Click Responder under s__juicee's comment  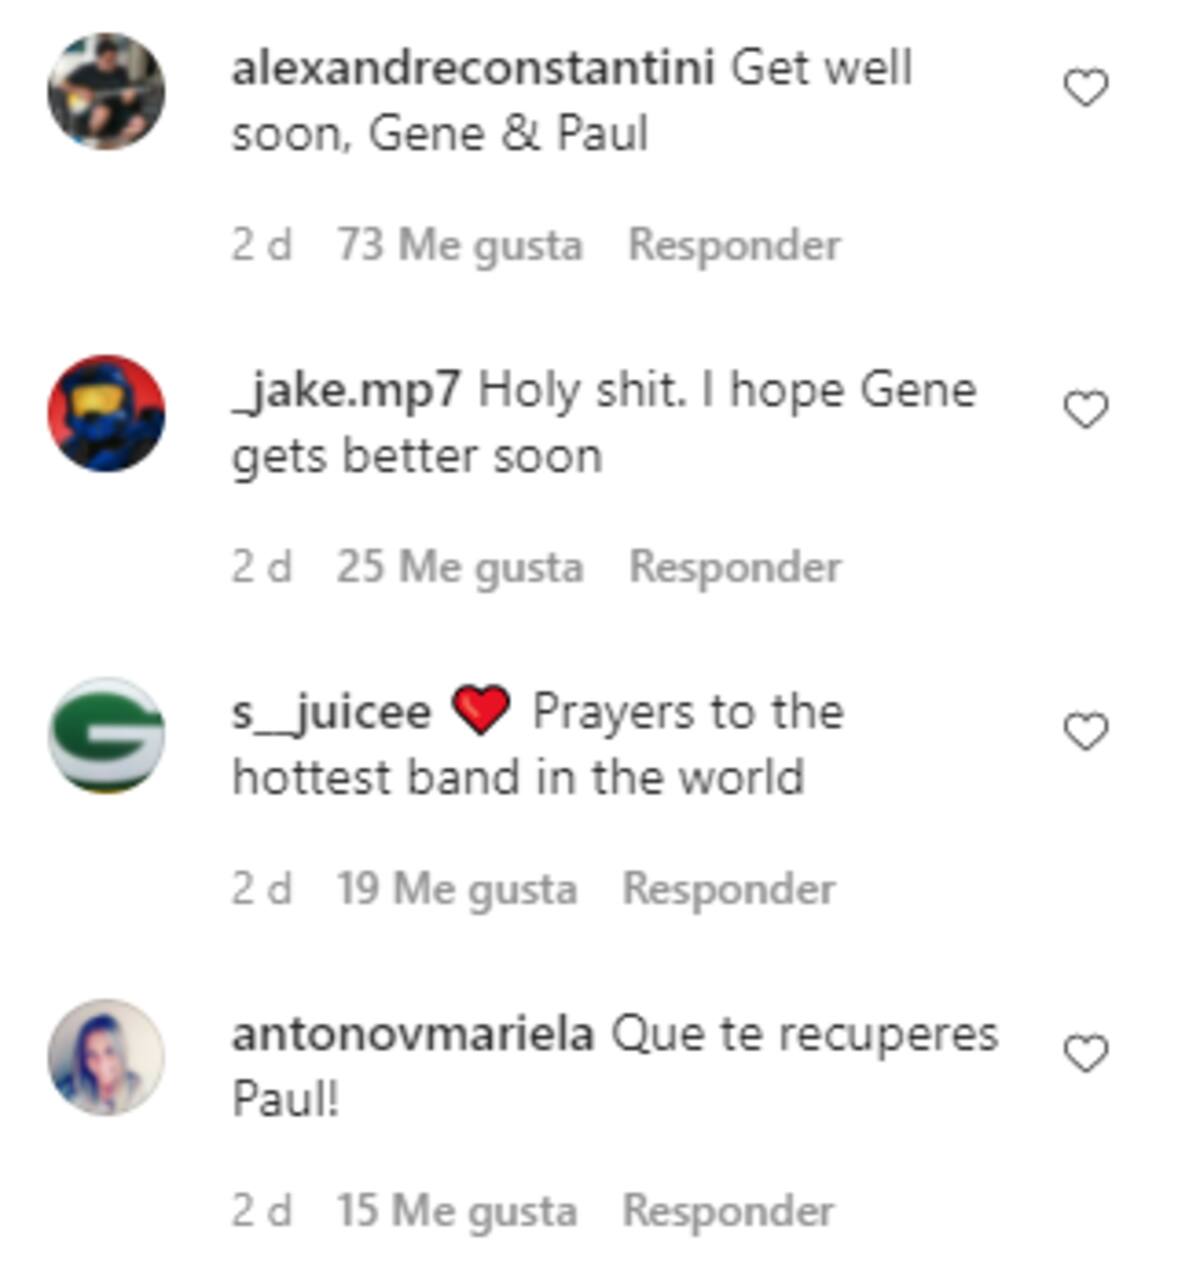pyautogui.click(x=729, y=889)
